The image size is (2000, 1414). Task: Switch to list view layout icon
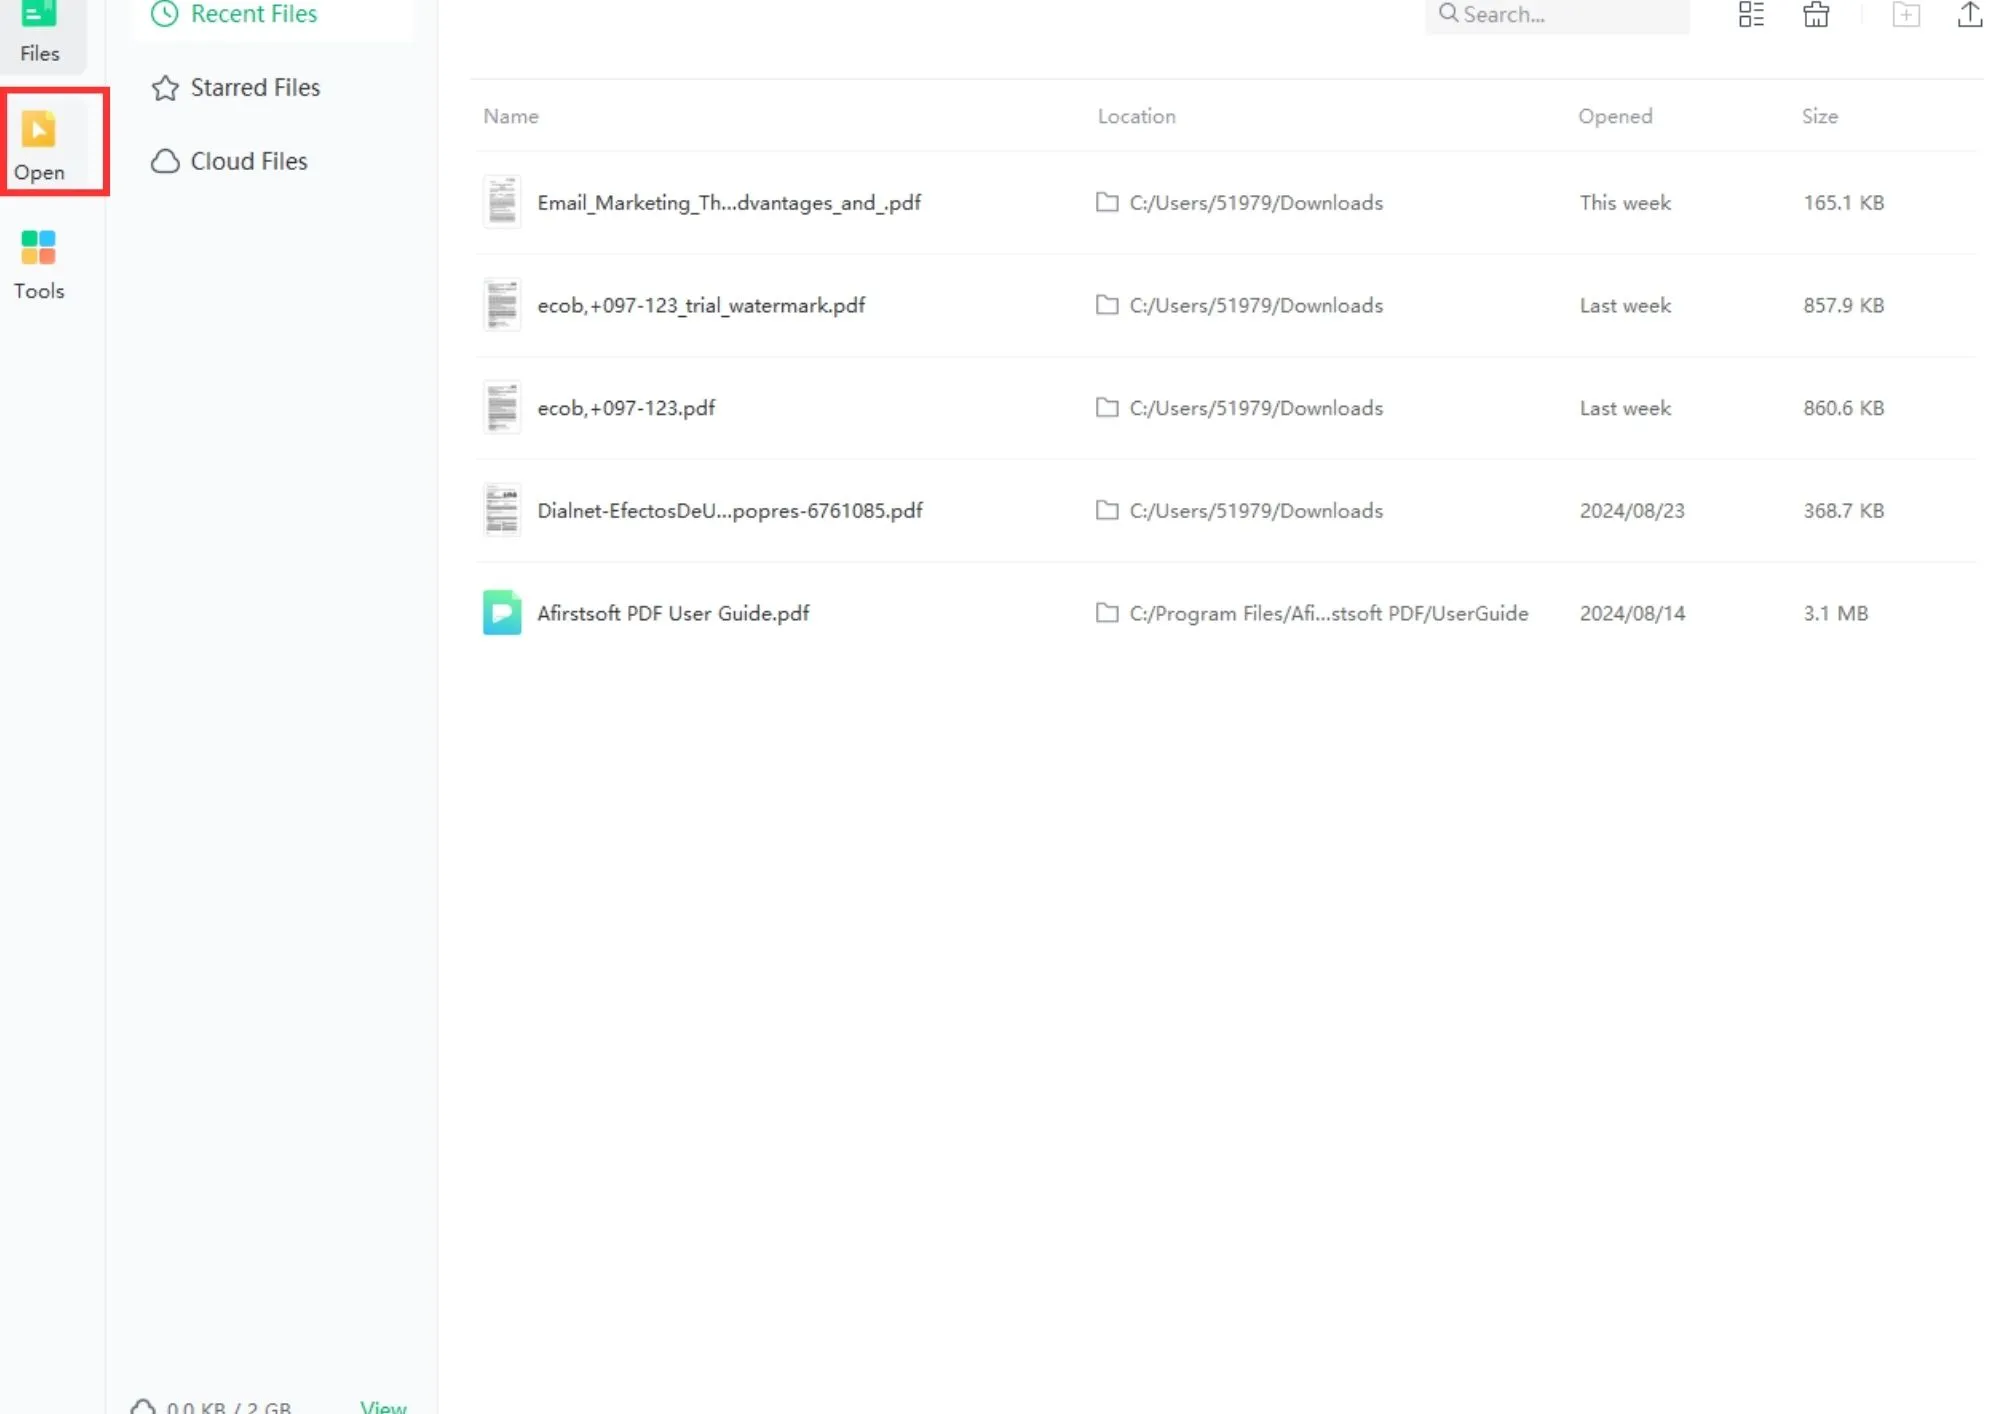(1751, 14)
